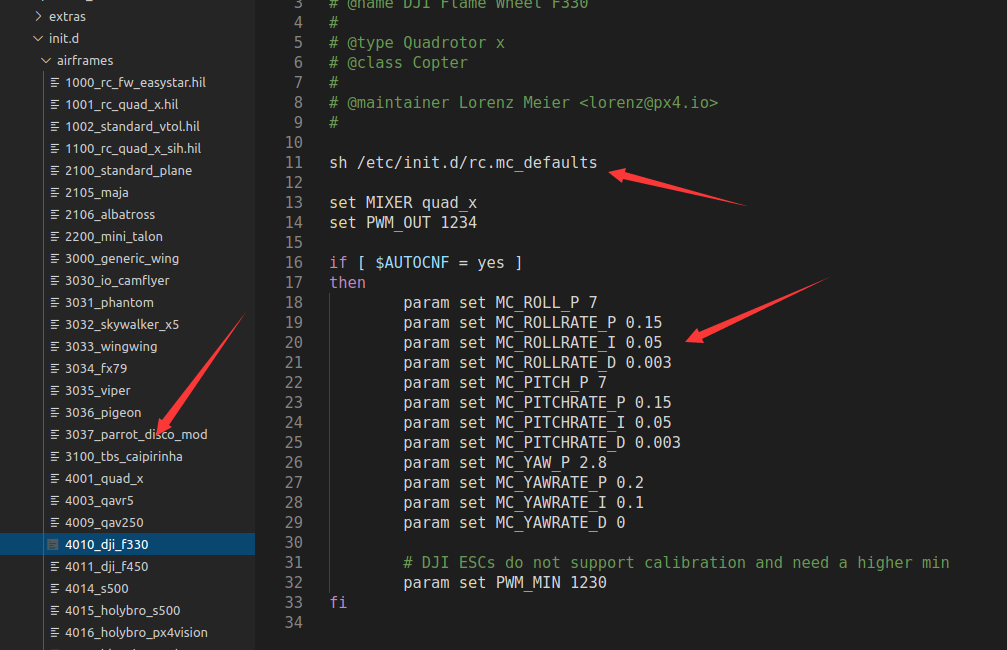Click line number 11 in gutter
This screenshot has height=650, width=1007.
(x=294, y=162)
